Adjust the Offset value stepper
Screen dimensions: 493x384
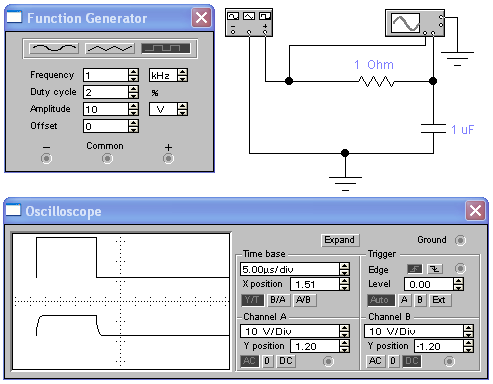pyautogui.click(x=133, y=126)
